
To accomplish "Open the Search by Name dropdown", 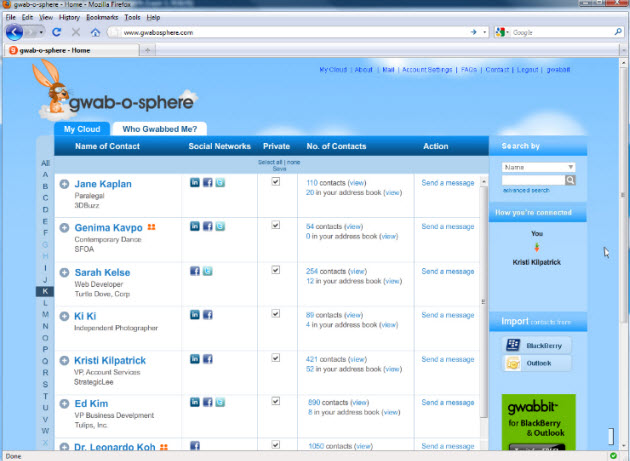I will [x=538, y=167].
